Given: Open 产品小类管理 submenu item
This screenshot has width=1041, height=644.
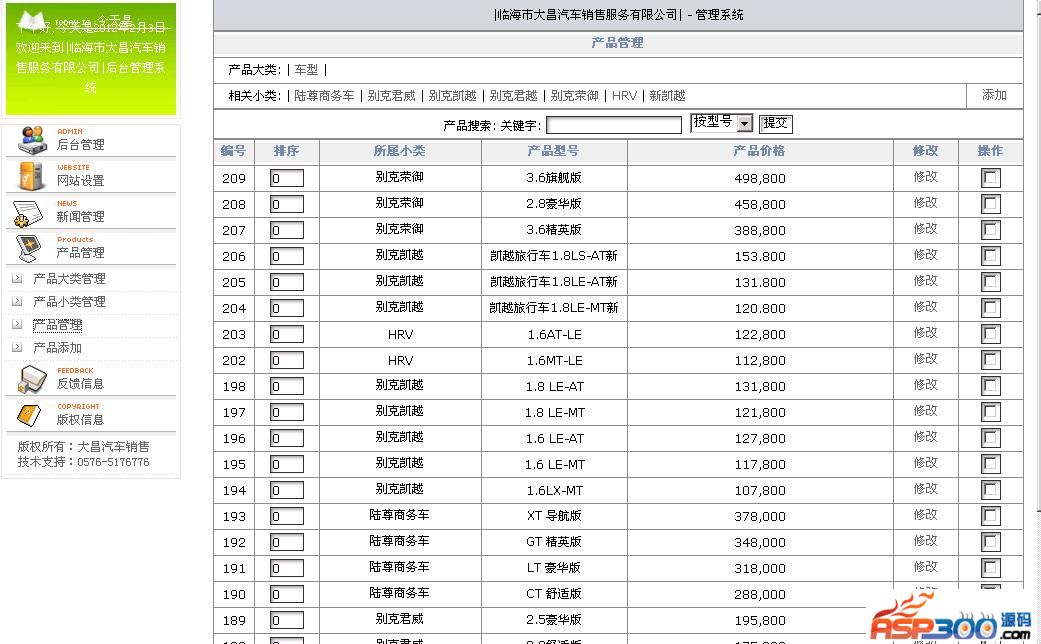Looking at the screenshot, I should pos(70,302).
